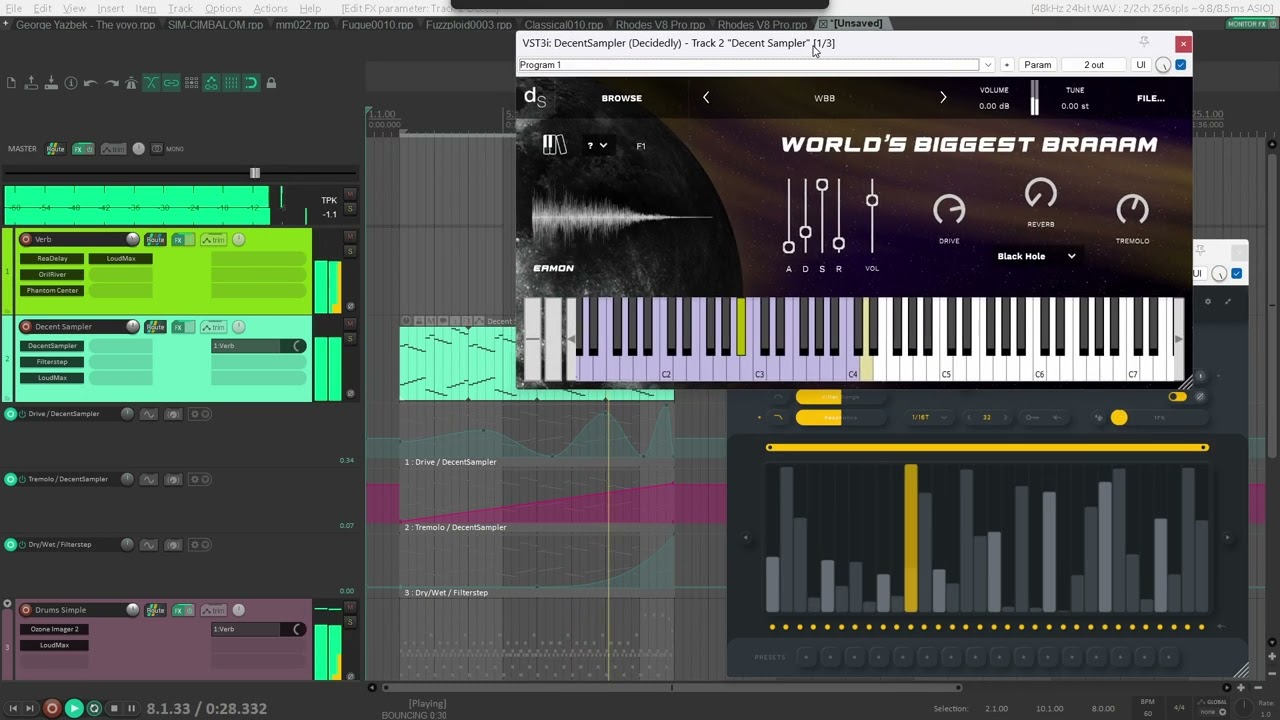Screen dimensions: 1280x720
Task: Open the ReaDelay FX on Verb track
Action: pyautogui.click(x=52, y=258)
